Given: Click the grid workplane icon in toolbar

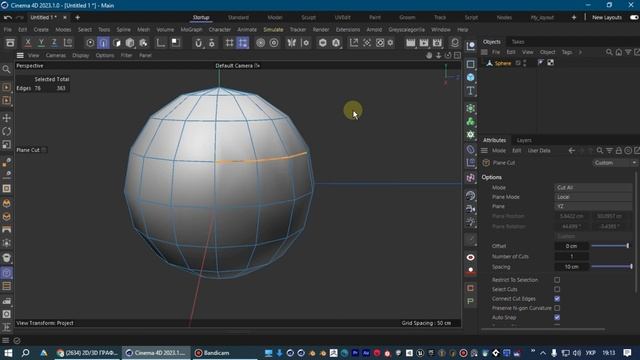Looking at the screenshot, I should point(229,43).
